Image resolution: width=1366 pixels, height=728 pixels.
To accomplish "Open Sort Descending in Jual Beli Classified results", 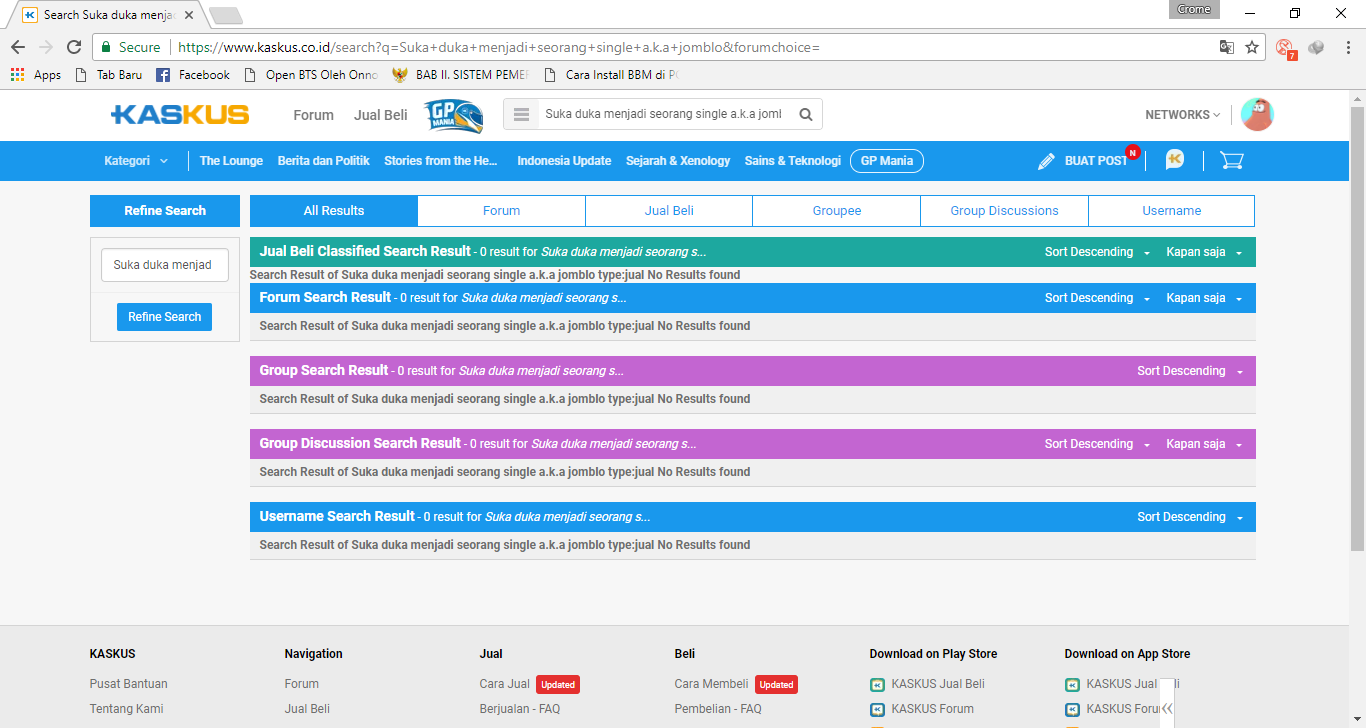I will [x=1097, y=252].
